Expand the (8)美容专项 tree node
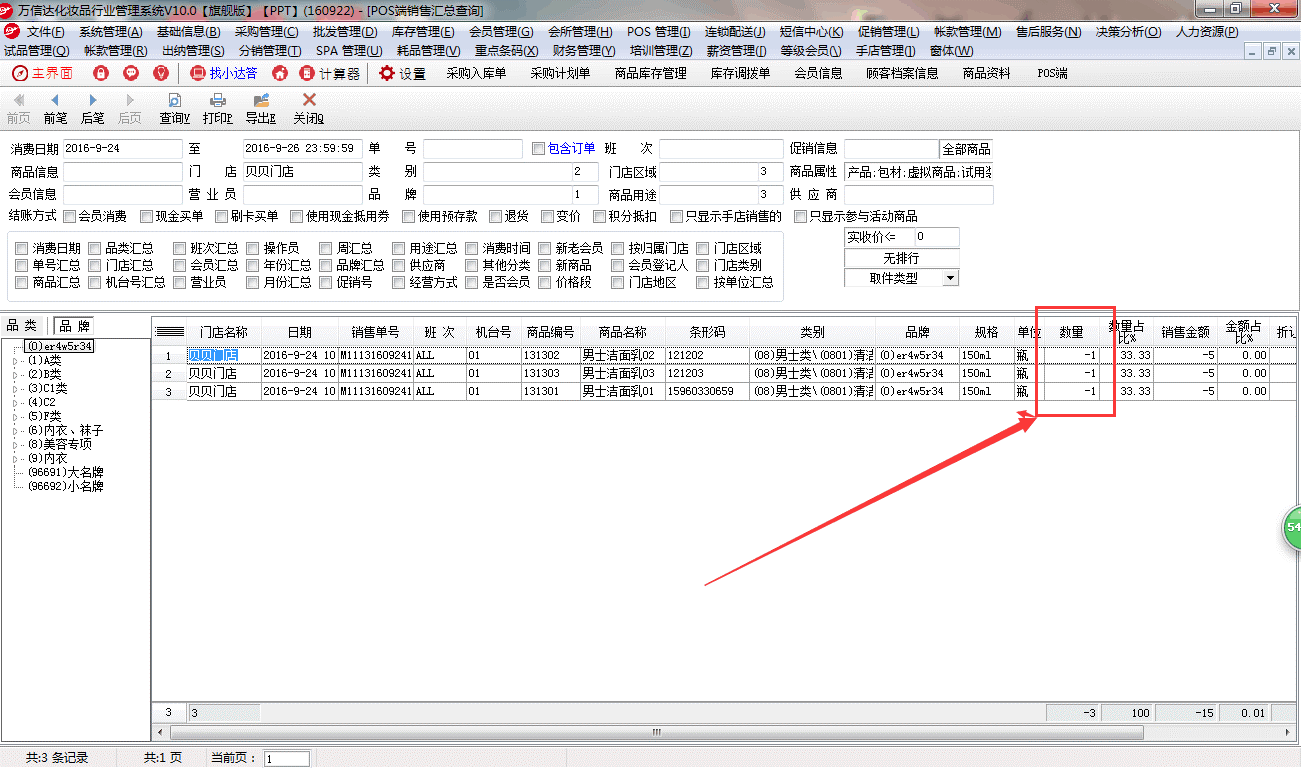 (x=14, y=444)
